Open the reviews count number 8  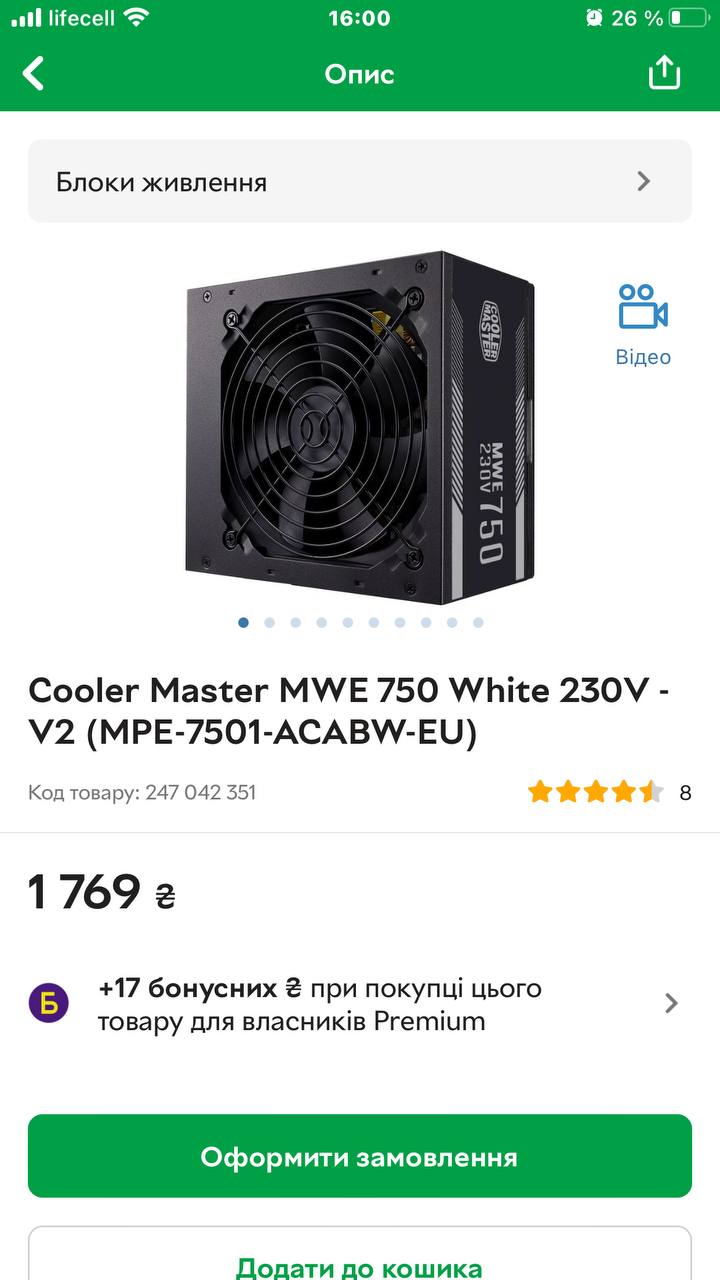[x=685, y=793]
